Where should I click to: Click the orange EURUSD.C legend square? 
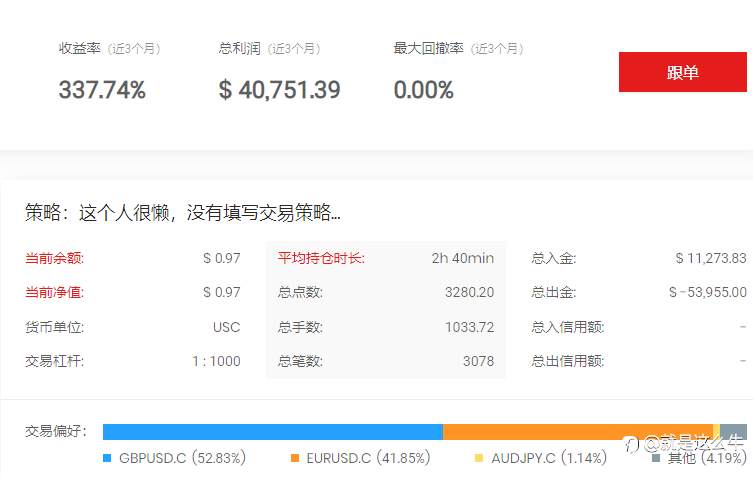point(295,458)
